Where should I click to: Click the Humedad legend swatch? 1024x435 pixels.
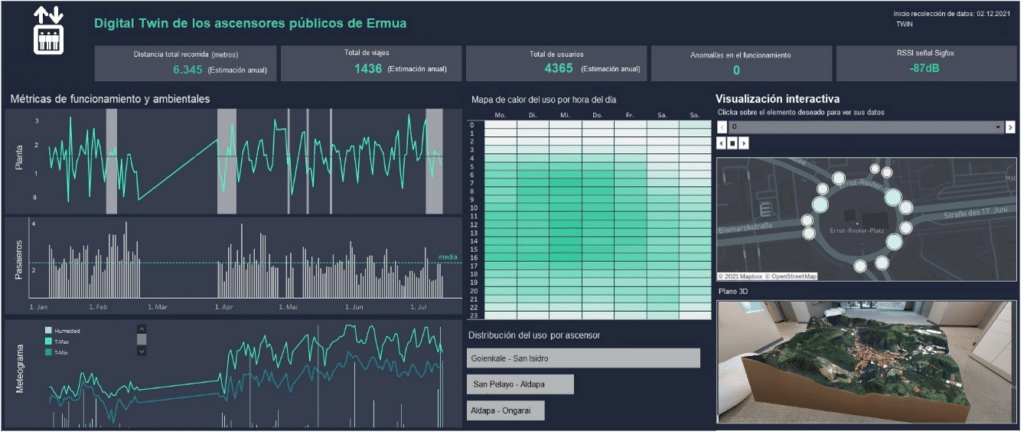[48, 329]
